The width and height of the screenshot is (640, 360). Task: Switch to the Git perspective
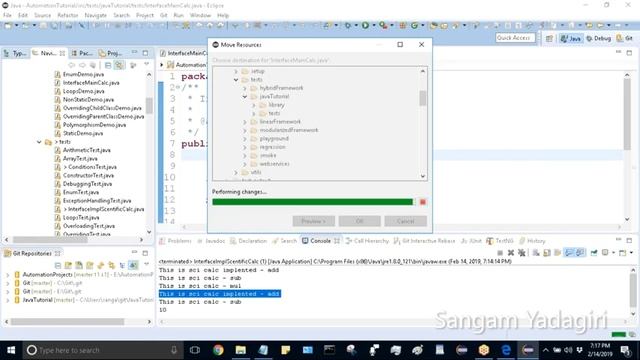[625, 38]
